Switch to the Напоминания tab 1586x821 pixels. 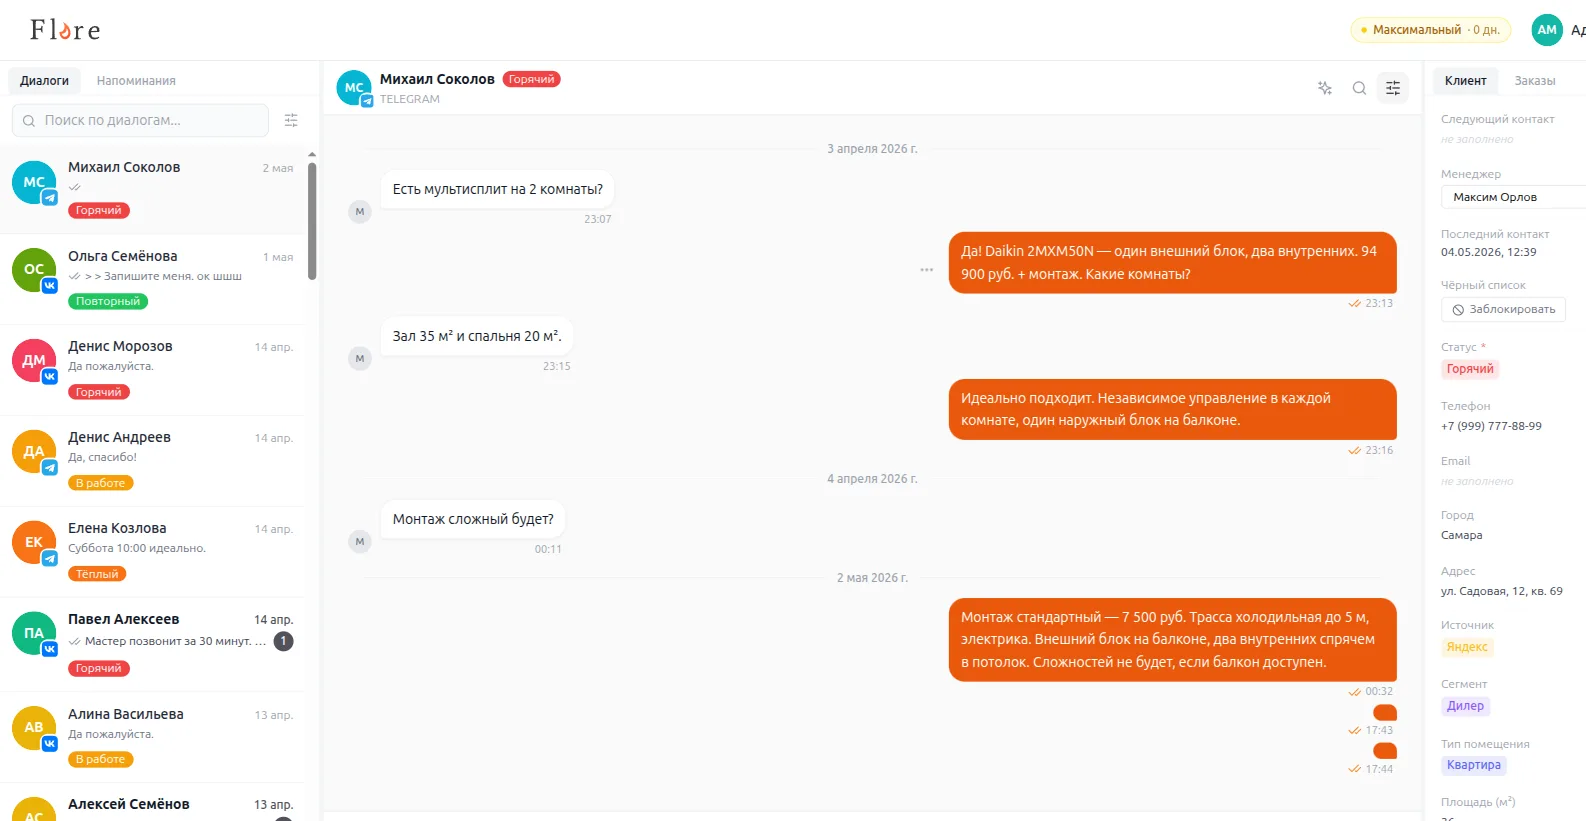pyautogui.click(x=136, y=81)
